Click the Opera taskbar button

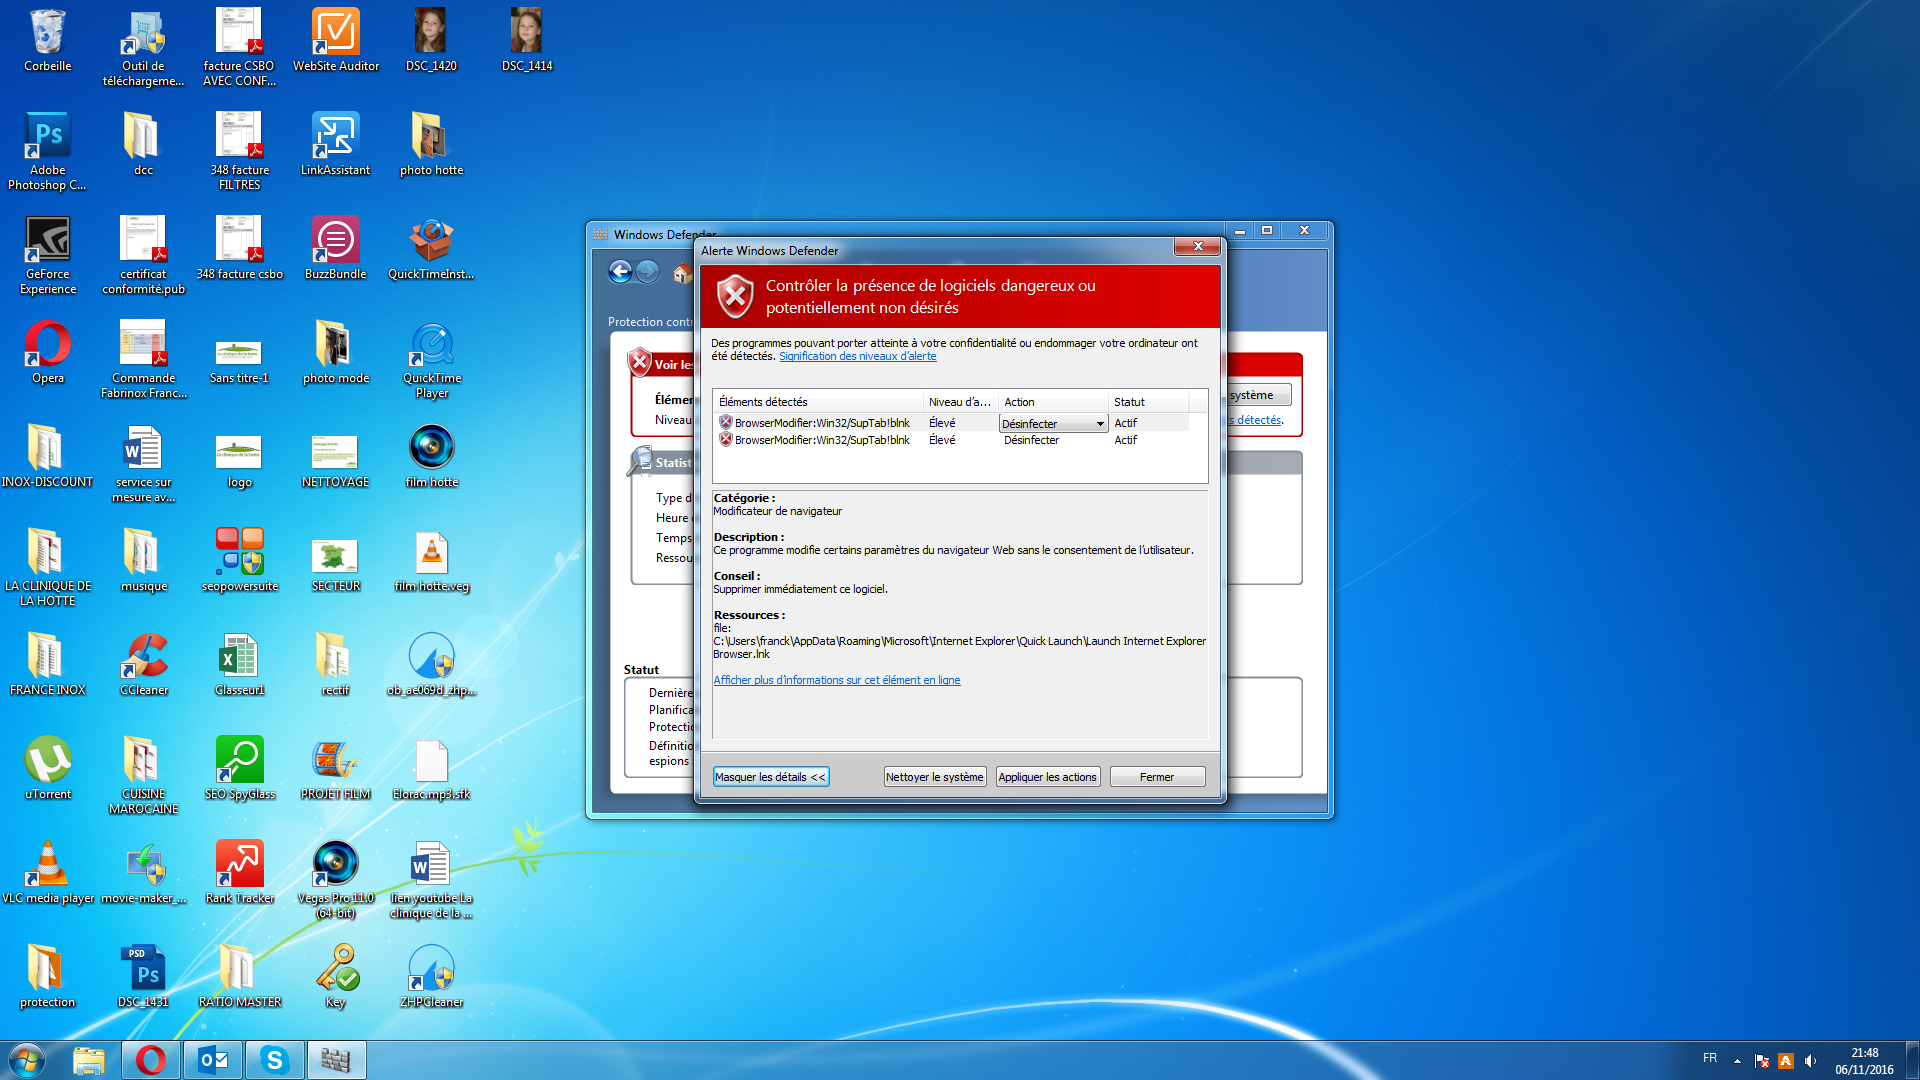pos(151,1060)
